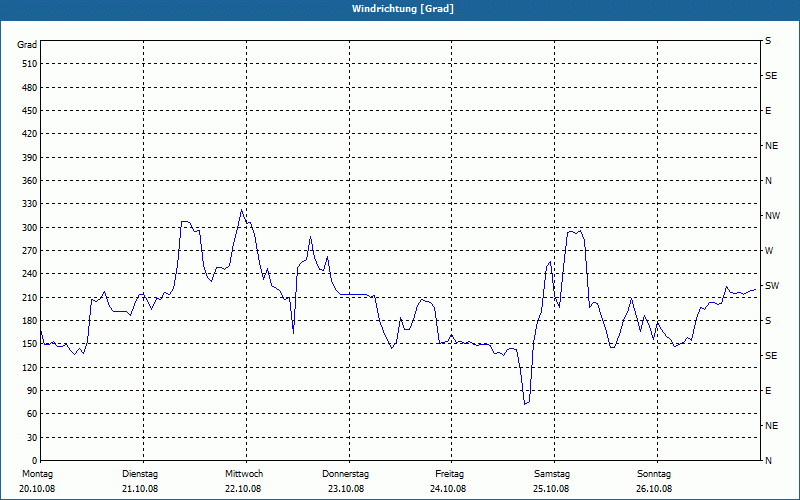Click the 23.10.08 date label
800x500 pixels.
point(346,489)
